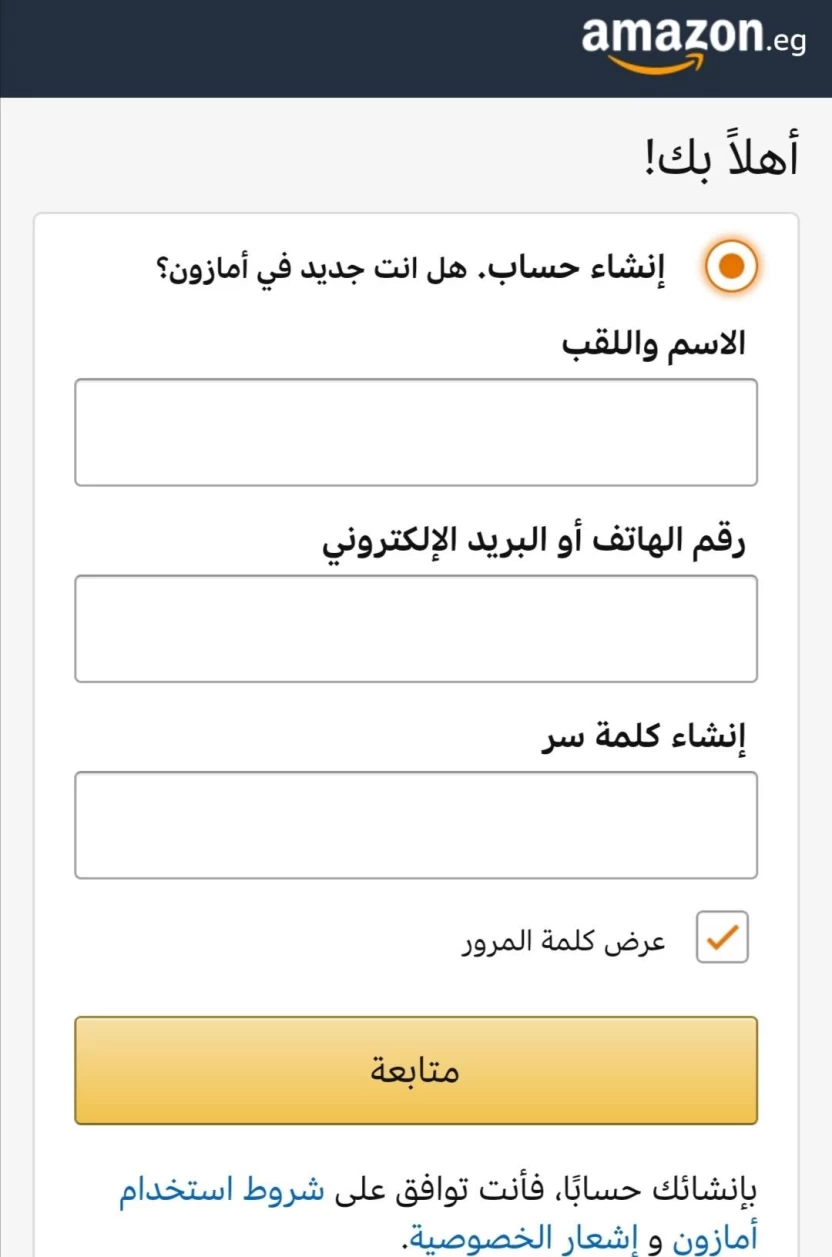This screenshot has height=1257, width=832.
Task: Click the create password input field
Action: (416, 824)
